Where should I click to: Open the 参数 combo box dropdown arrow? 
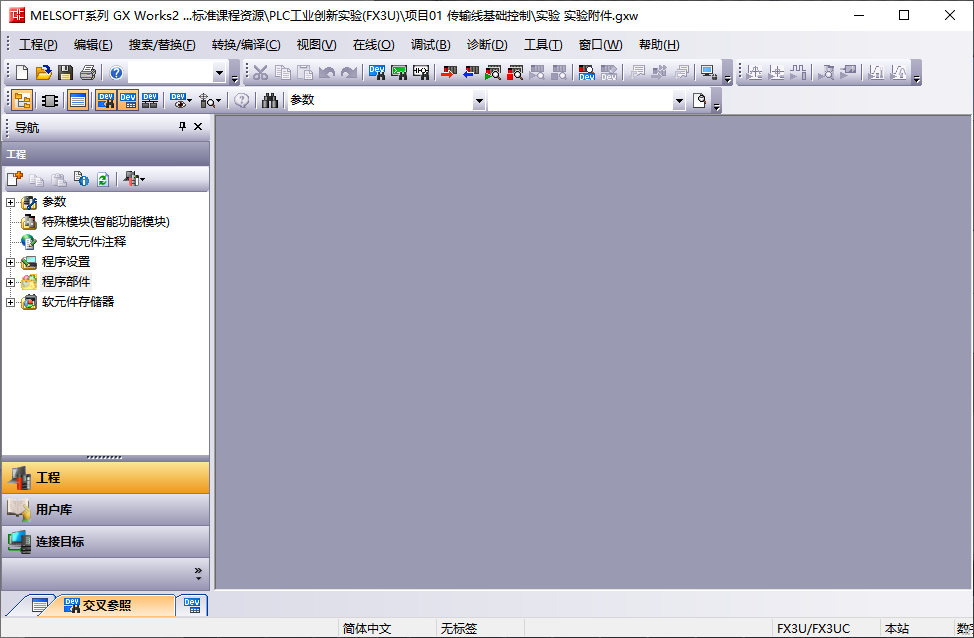coord(479,100)
